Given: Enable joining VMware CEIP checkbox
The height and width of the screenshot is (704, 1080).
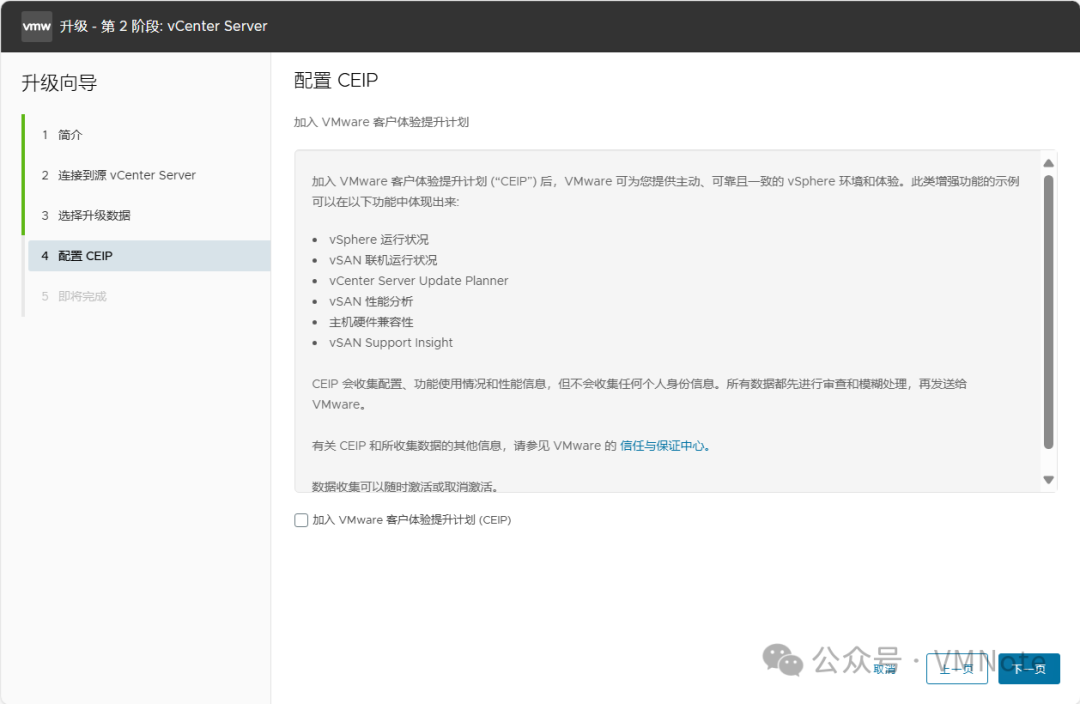Looking at the screenshot, I should coord(301,520).
